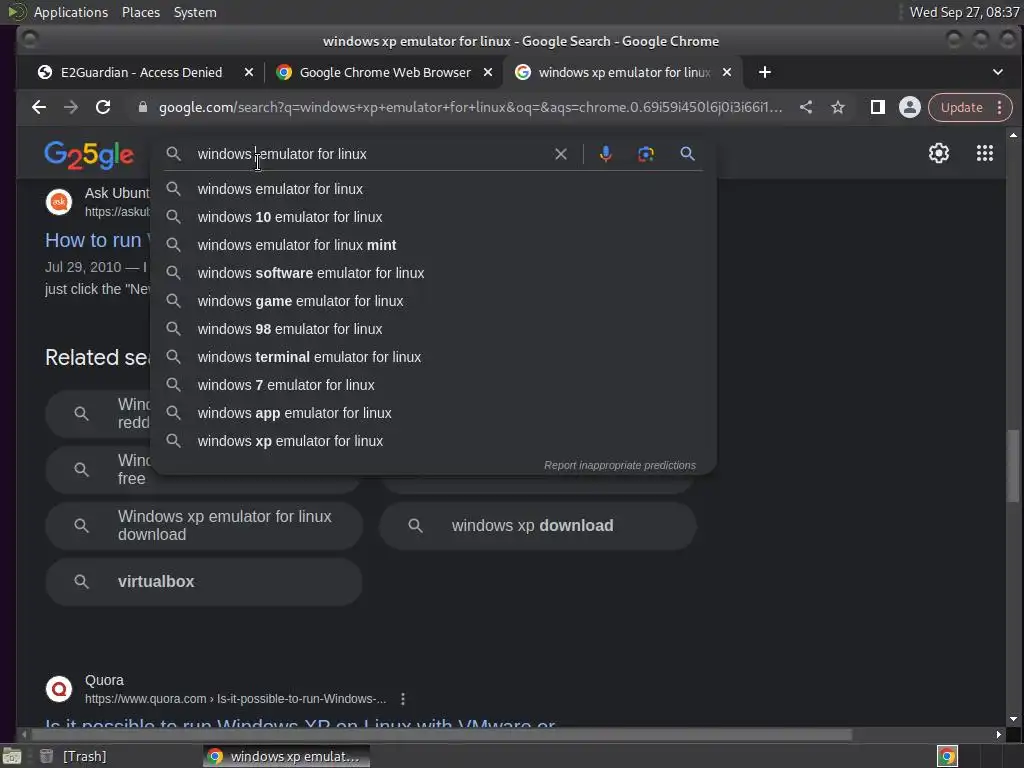Activate the Chrome window in taskbar
The image size is (1024, 768).
286,756
